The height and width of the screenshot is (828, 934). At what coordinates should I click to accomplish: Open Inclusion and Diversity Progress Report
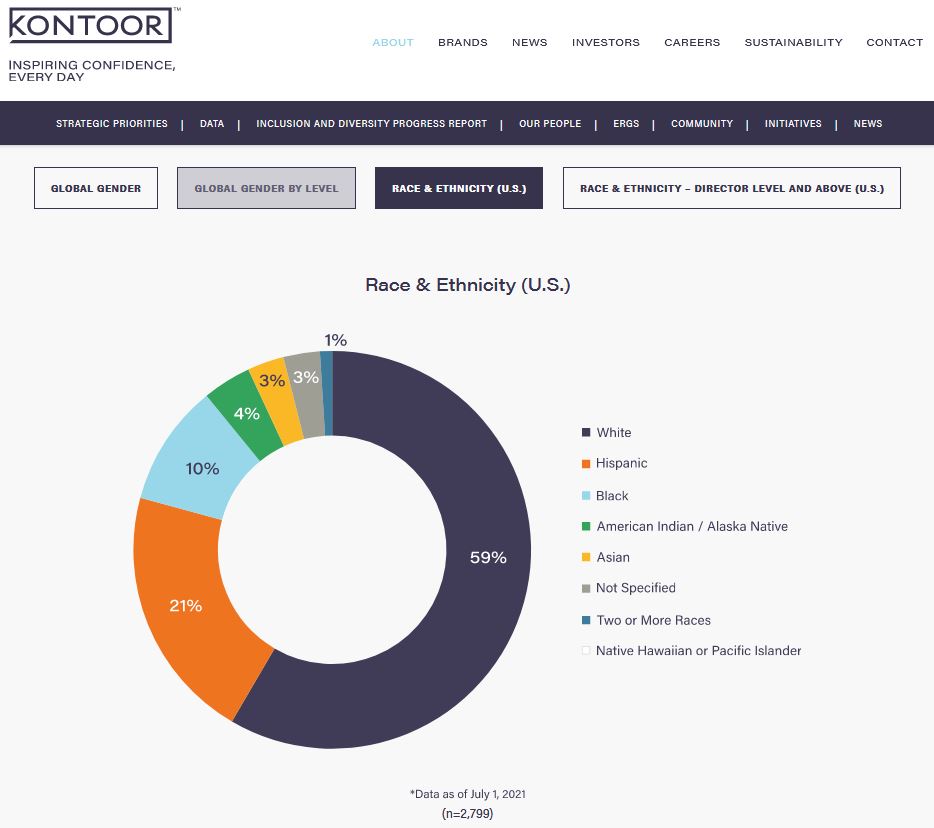[x=371, y=124]
